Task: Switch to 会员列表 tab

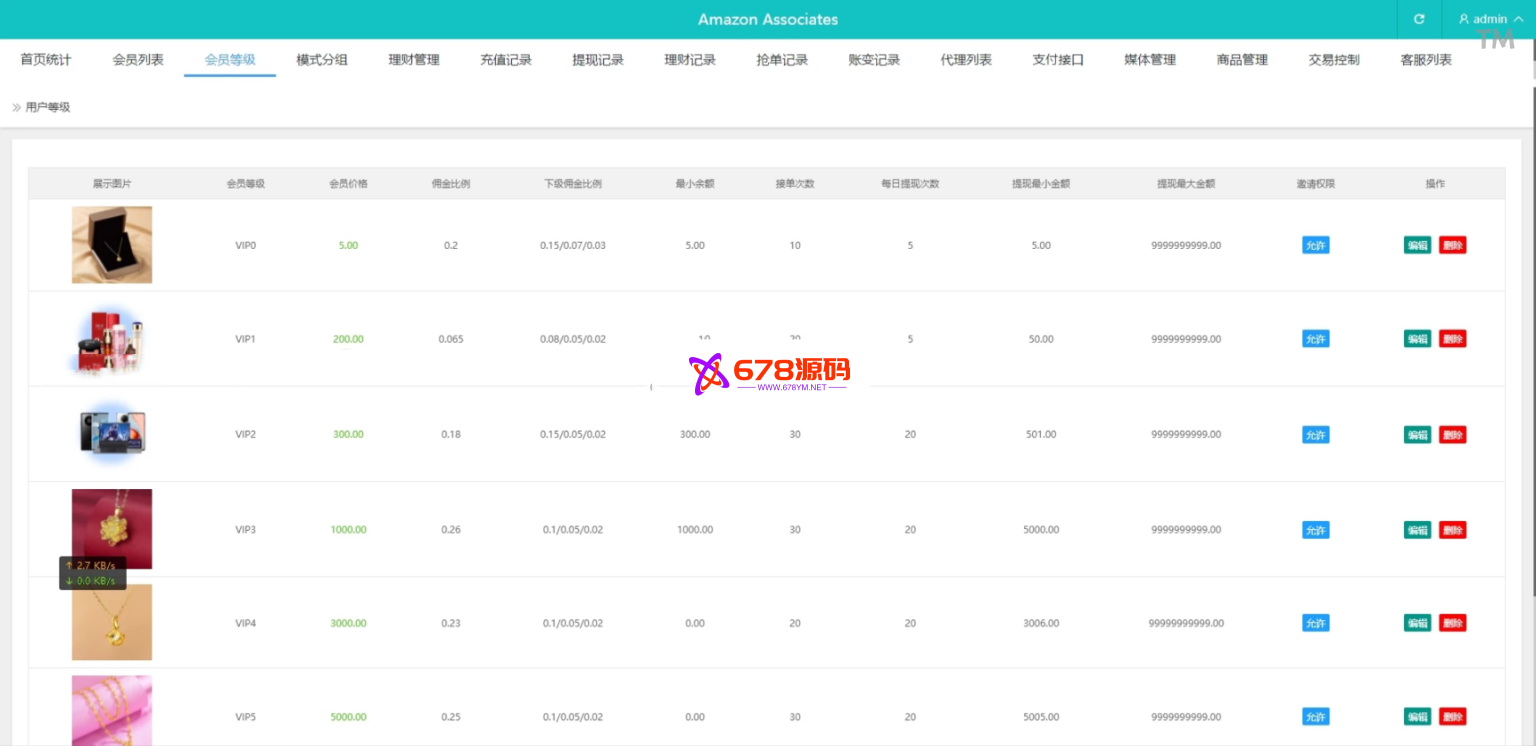Action: (x=138, y=60)
